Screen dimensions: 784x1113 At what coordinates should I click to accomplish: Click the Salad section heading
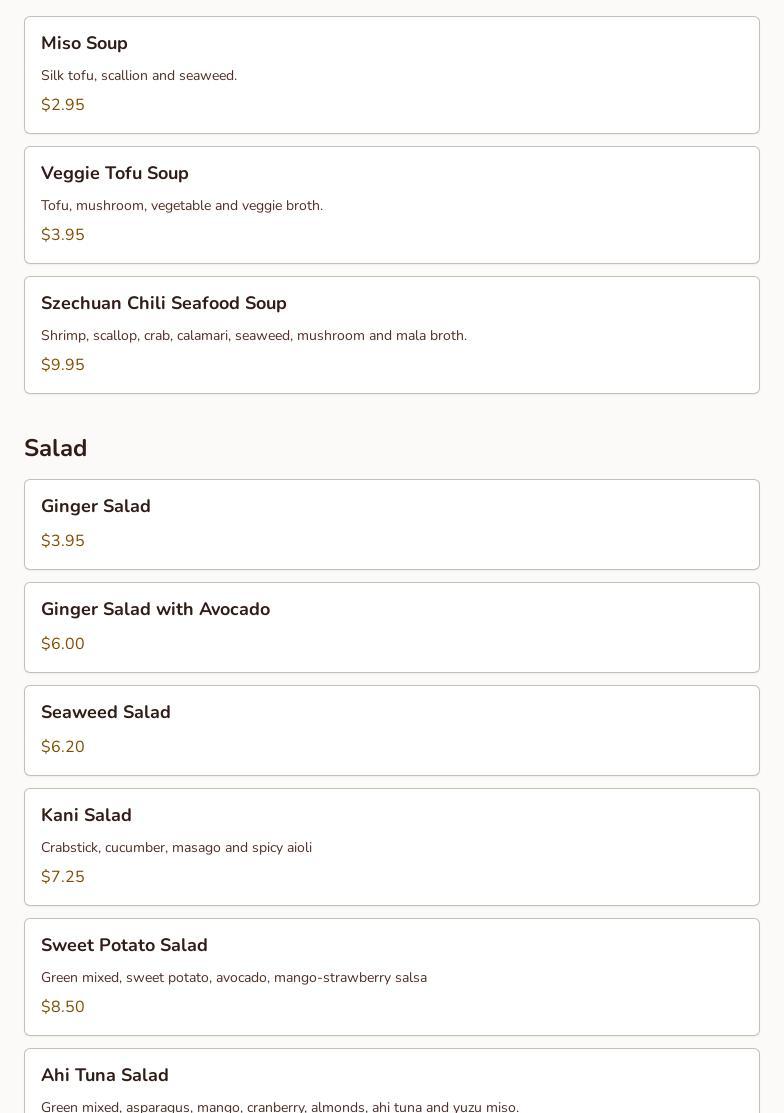click(55, 448)
